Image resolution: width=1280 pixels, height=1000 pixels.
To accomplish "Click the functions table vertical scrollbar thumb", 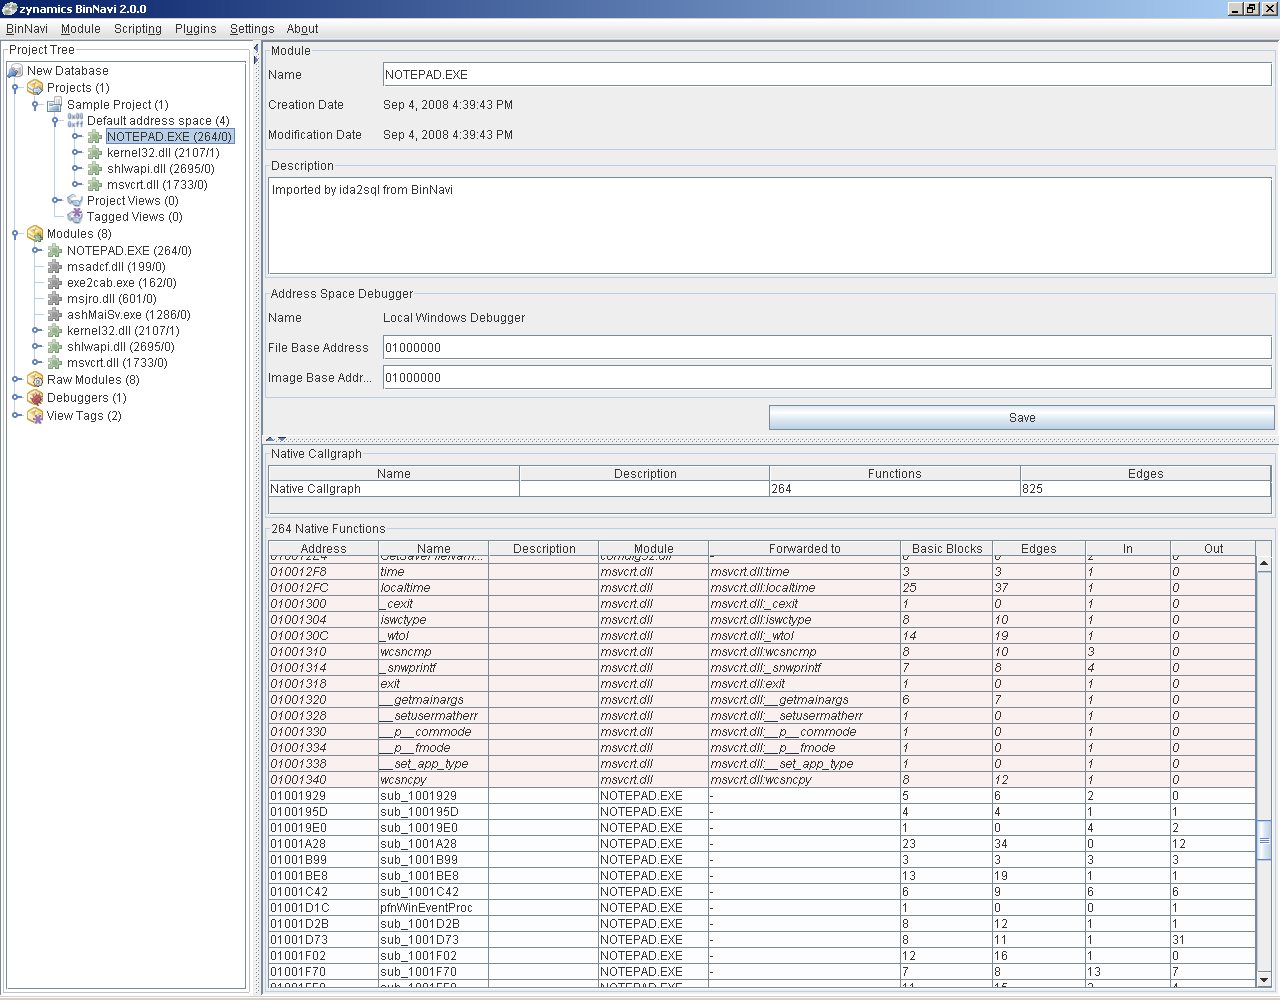I will pyautogui.click(x=1264, y=840).
